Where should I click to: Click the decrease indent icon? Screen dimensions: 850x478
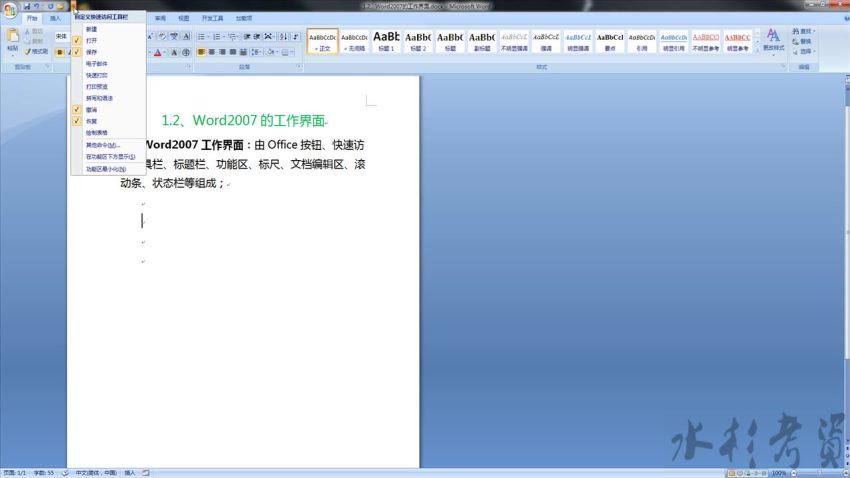[x=247, y=37]
